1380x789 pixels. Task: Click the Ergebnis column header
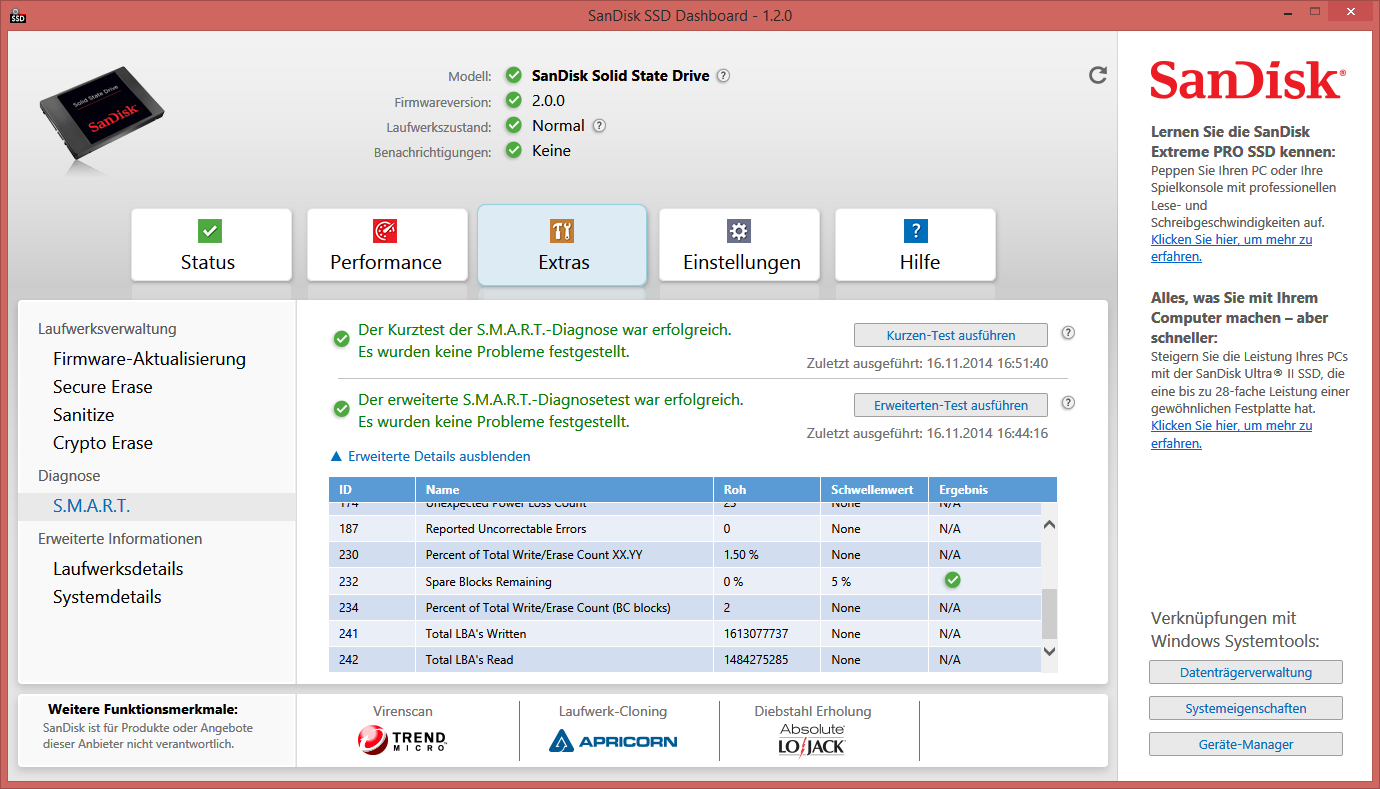[992, 490]
